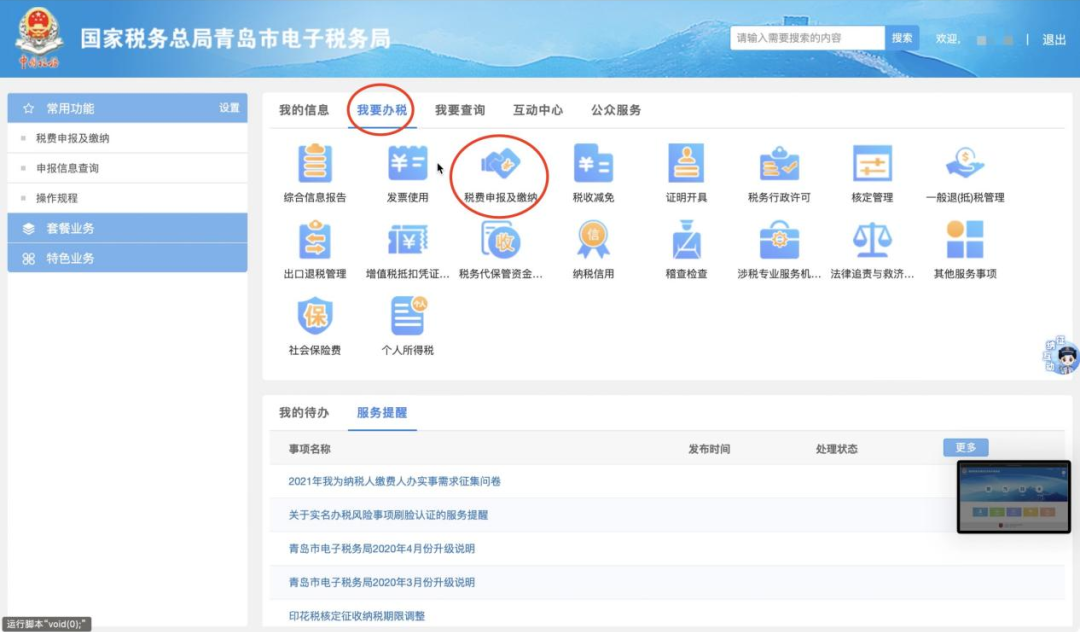
Task: Open 税收减免 tax reduction icon
Action: point(593,164)
